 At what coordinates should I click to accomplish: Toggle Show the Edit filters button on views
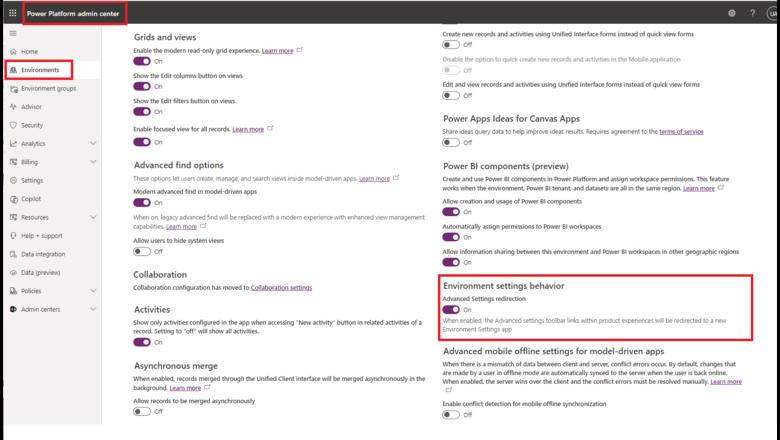142,111
